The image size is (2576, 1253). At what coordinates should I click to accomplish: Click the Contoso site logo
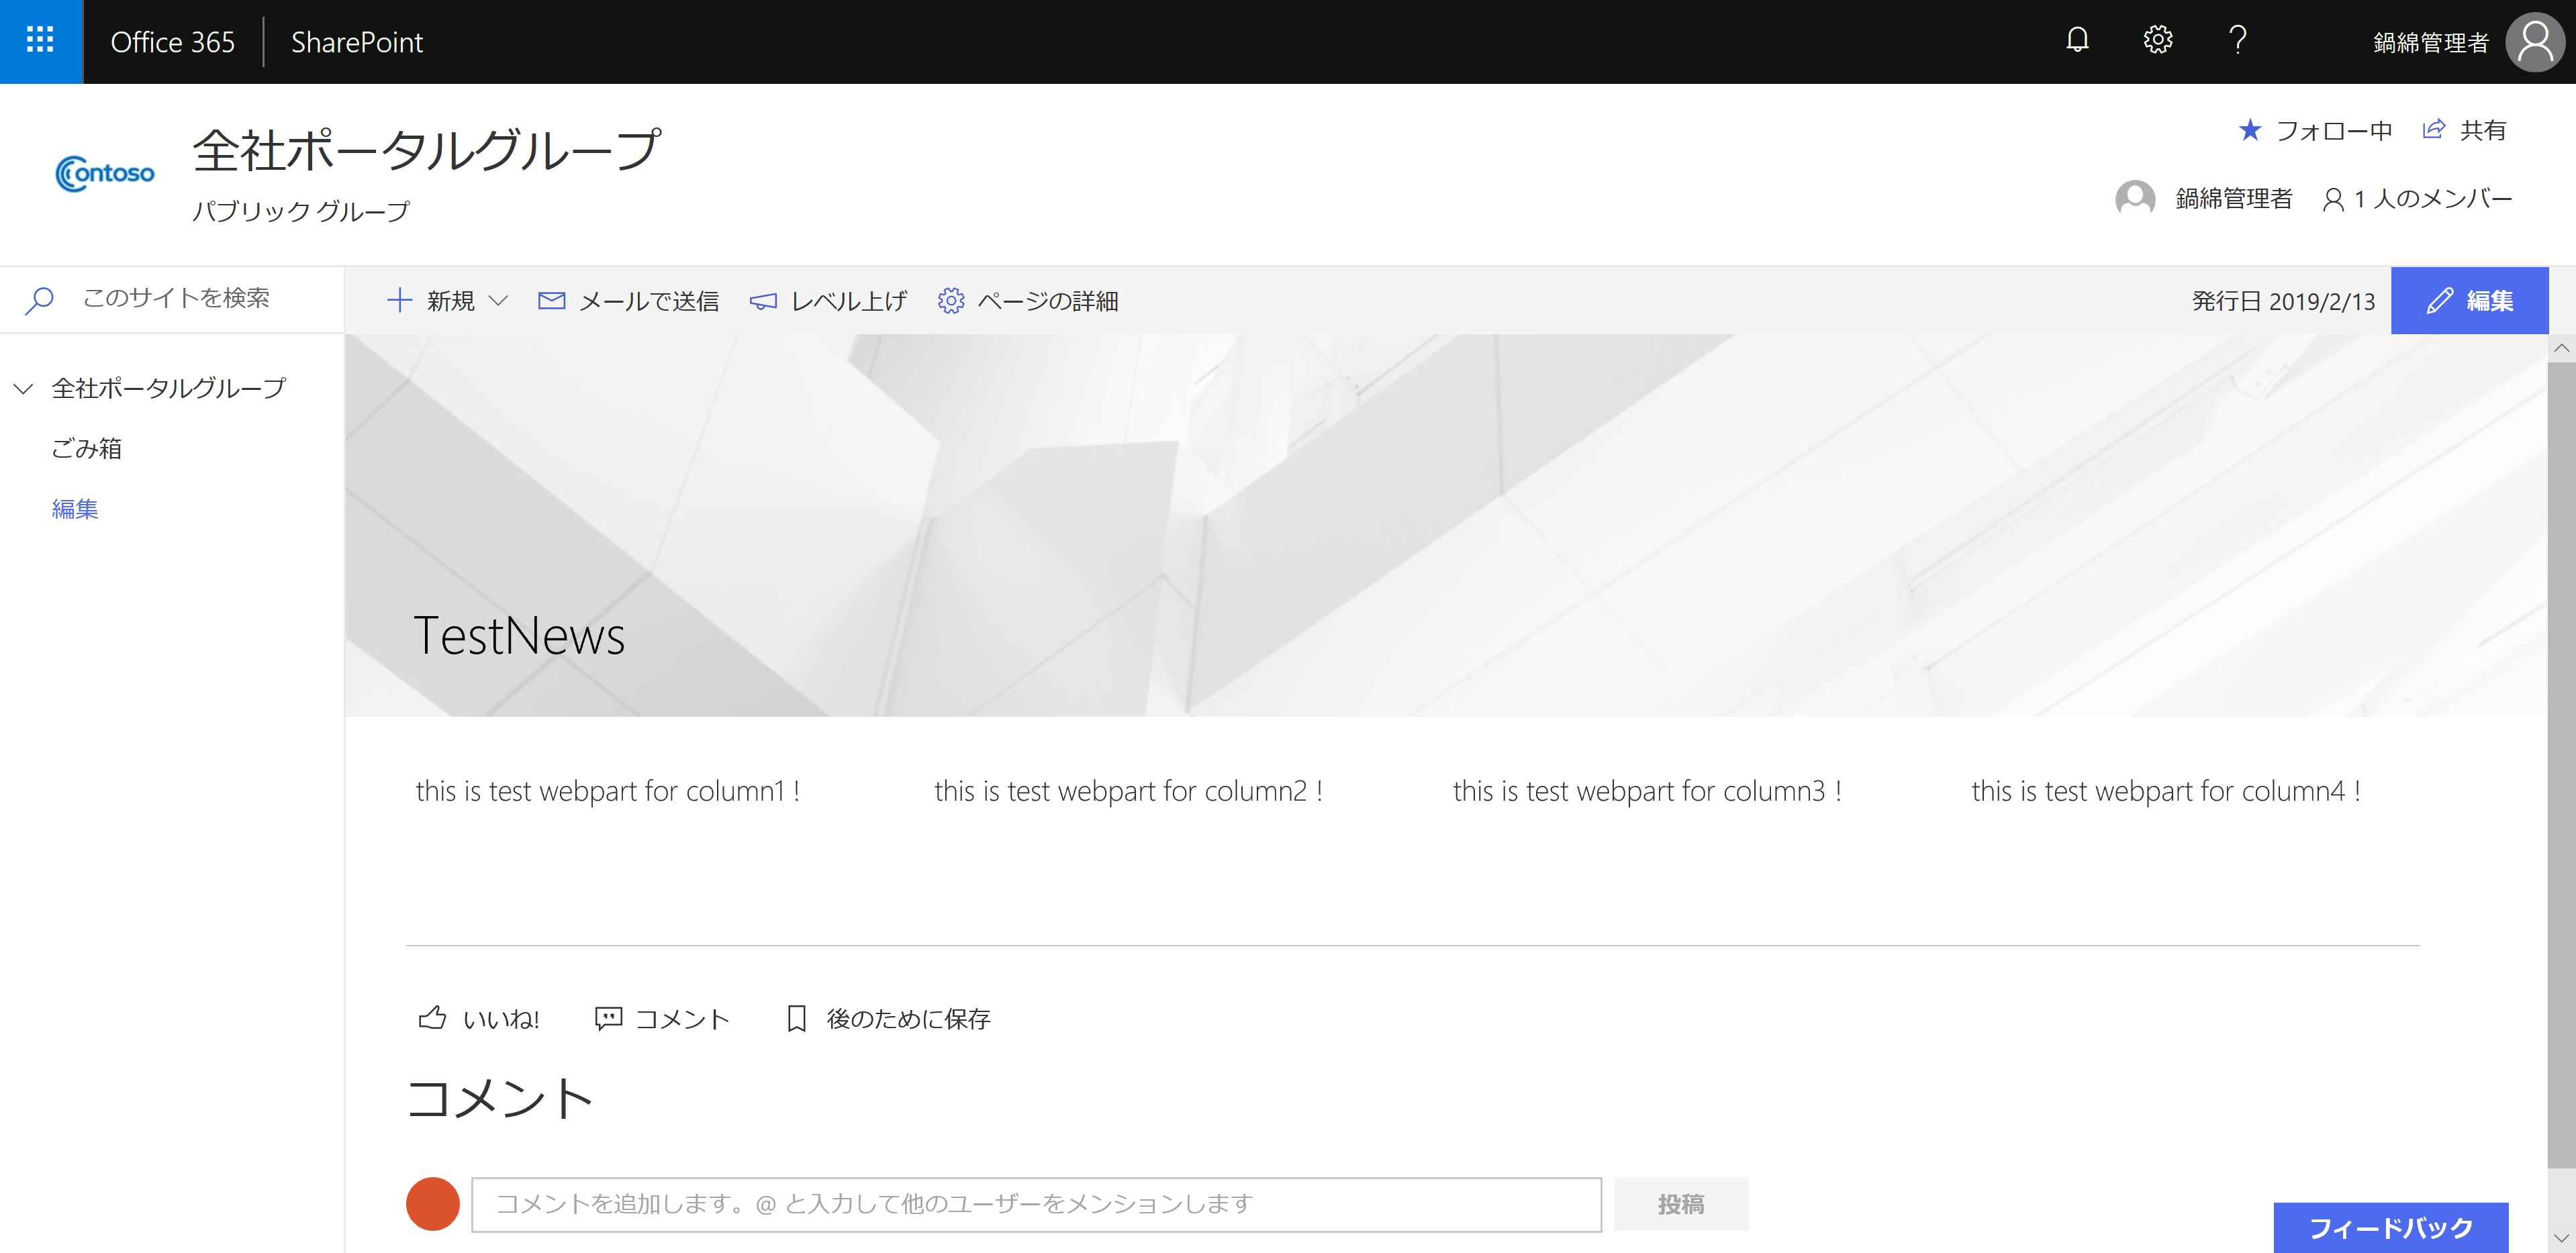(105, 174)
